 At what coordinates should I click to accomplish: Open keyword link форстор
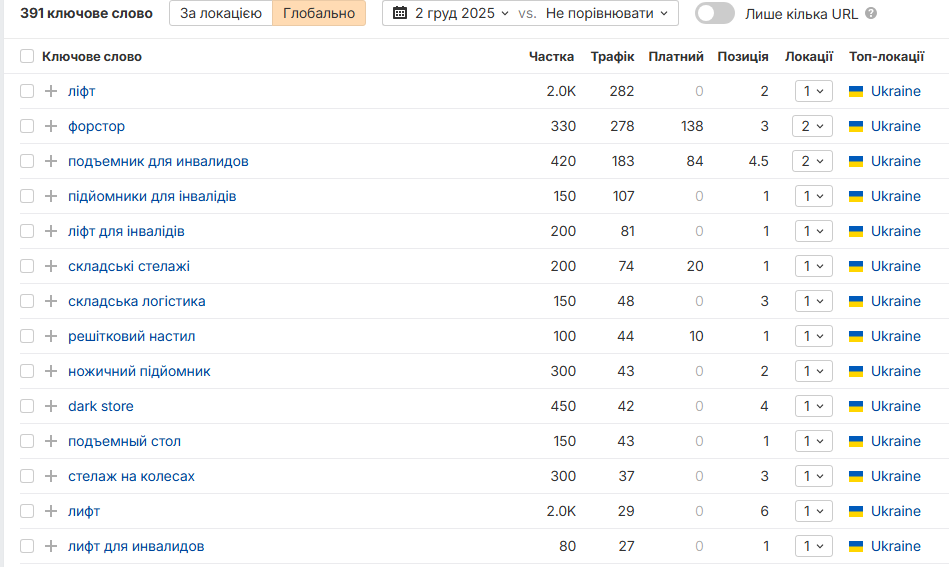tap(96, 126)
